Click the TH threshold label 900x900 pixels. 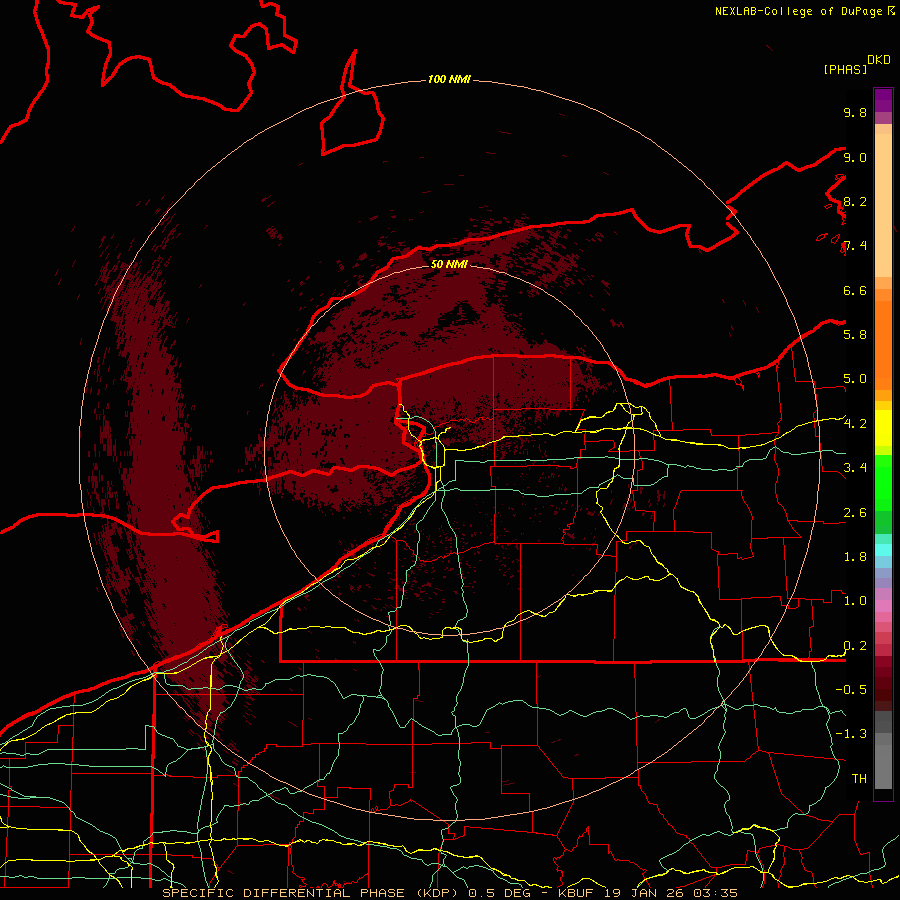(x=859, y=778)
